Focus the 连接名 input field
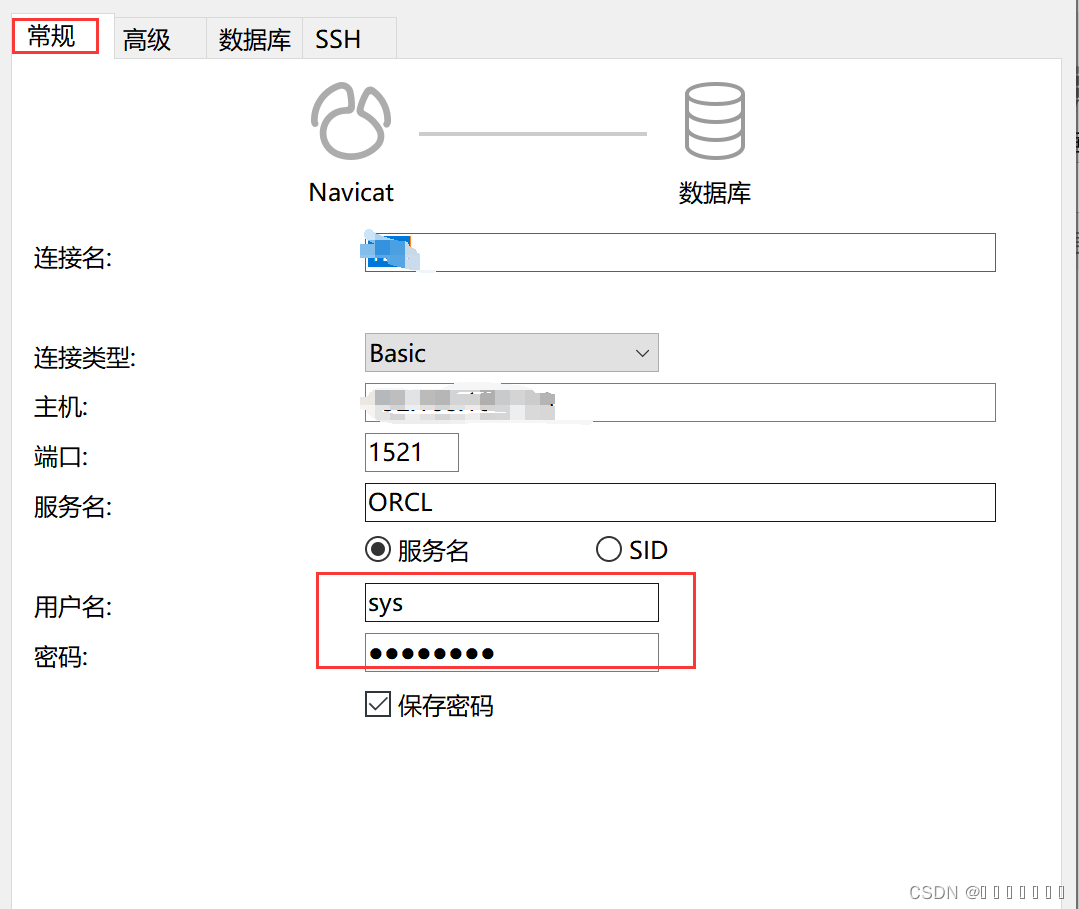The image size is (1079, 909). tap(680, 253)
